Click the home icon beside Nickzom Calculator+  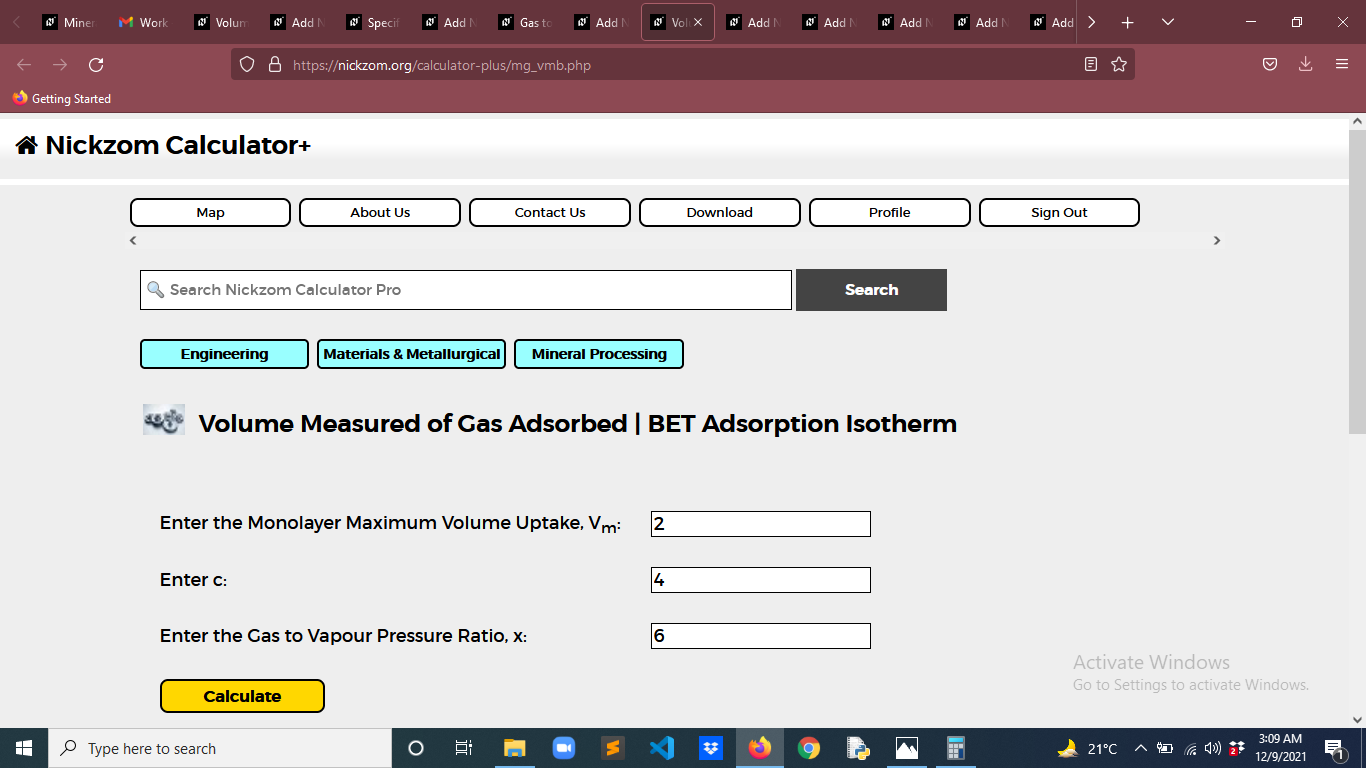[27, 146]
